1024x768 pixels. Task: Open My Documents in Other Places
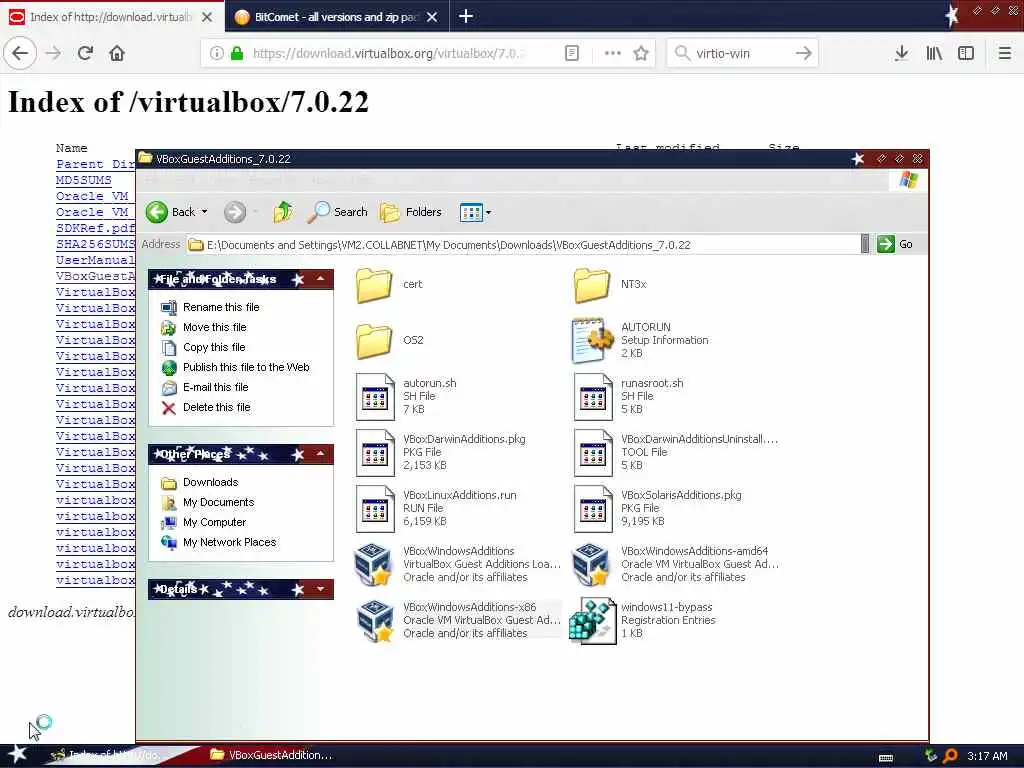[218, 502]
